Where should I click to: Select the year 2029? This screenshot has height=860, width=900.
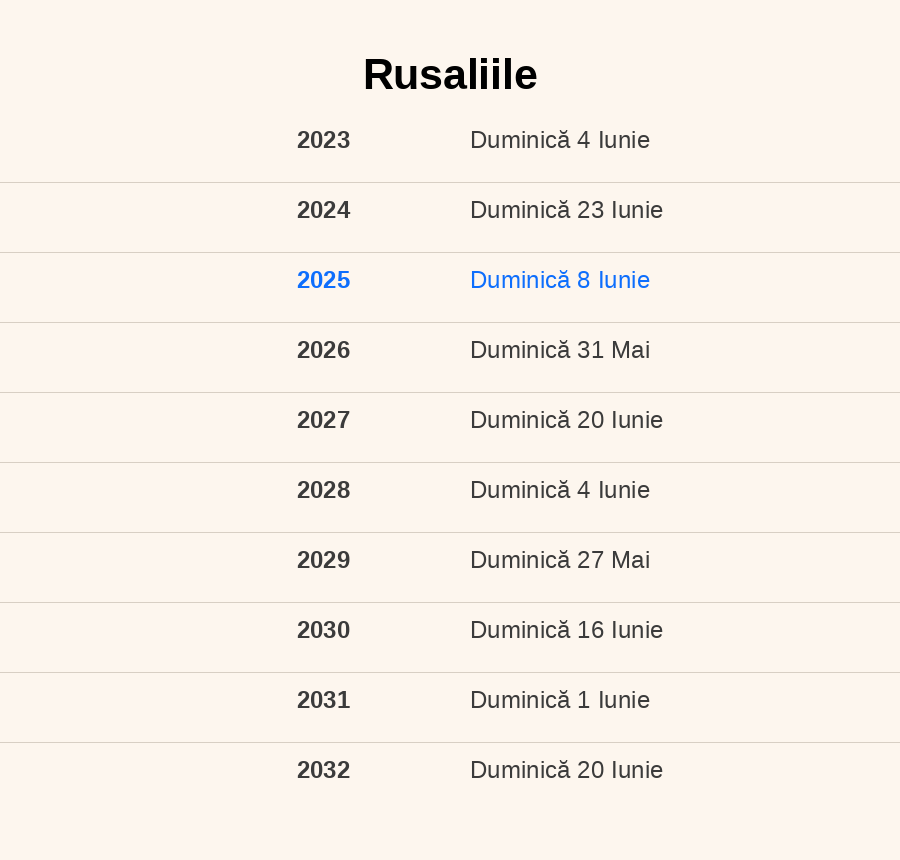(x=323, y=560)
